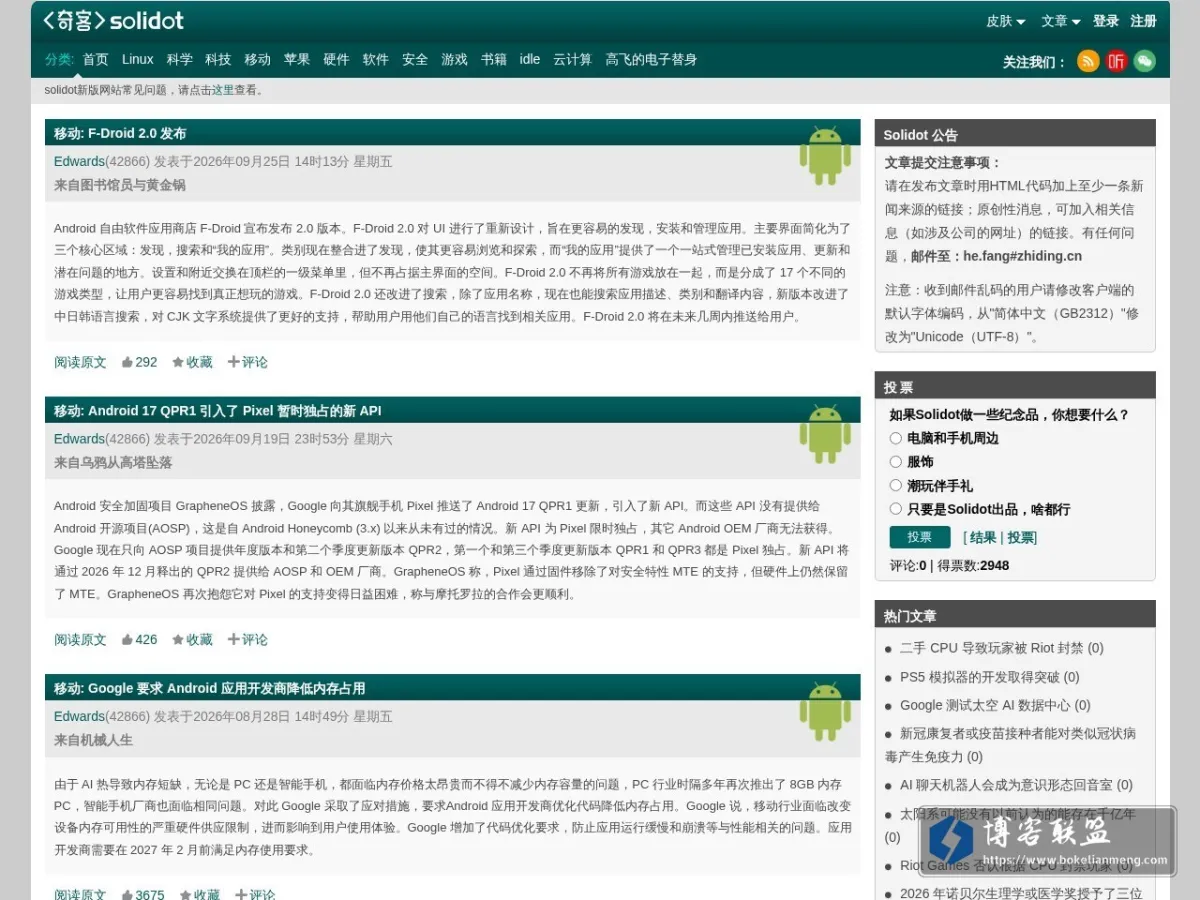This screenshot has height=900, width=1200.
Task: Expand the 皮肤 skin dropdown
Action: click(x=1006, y=21)
